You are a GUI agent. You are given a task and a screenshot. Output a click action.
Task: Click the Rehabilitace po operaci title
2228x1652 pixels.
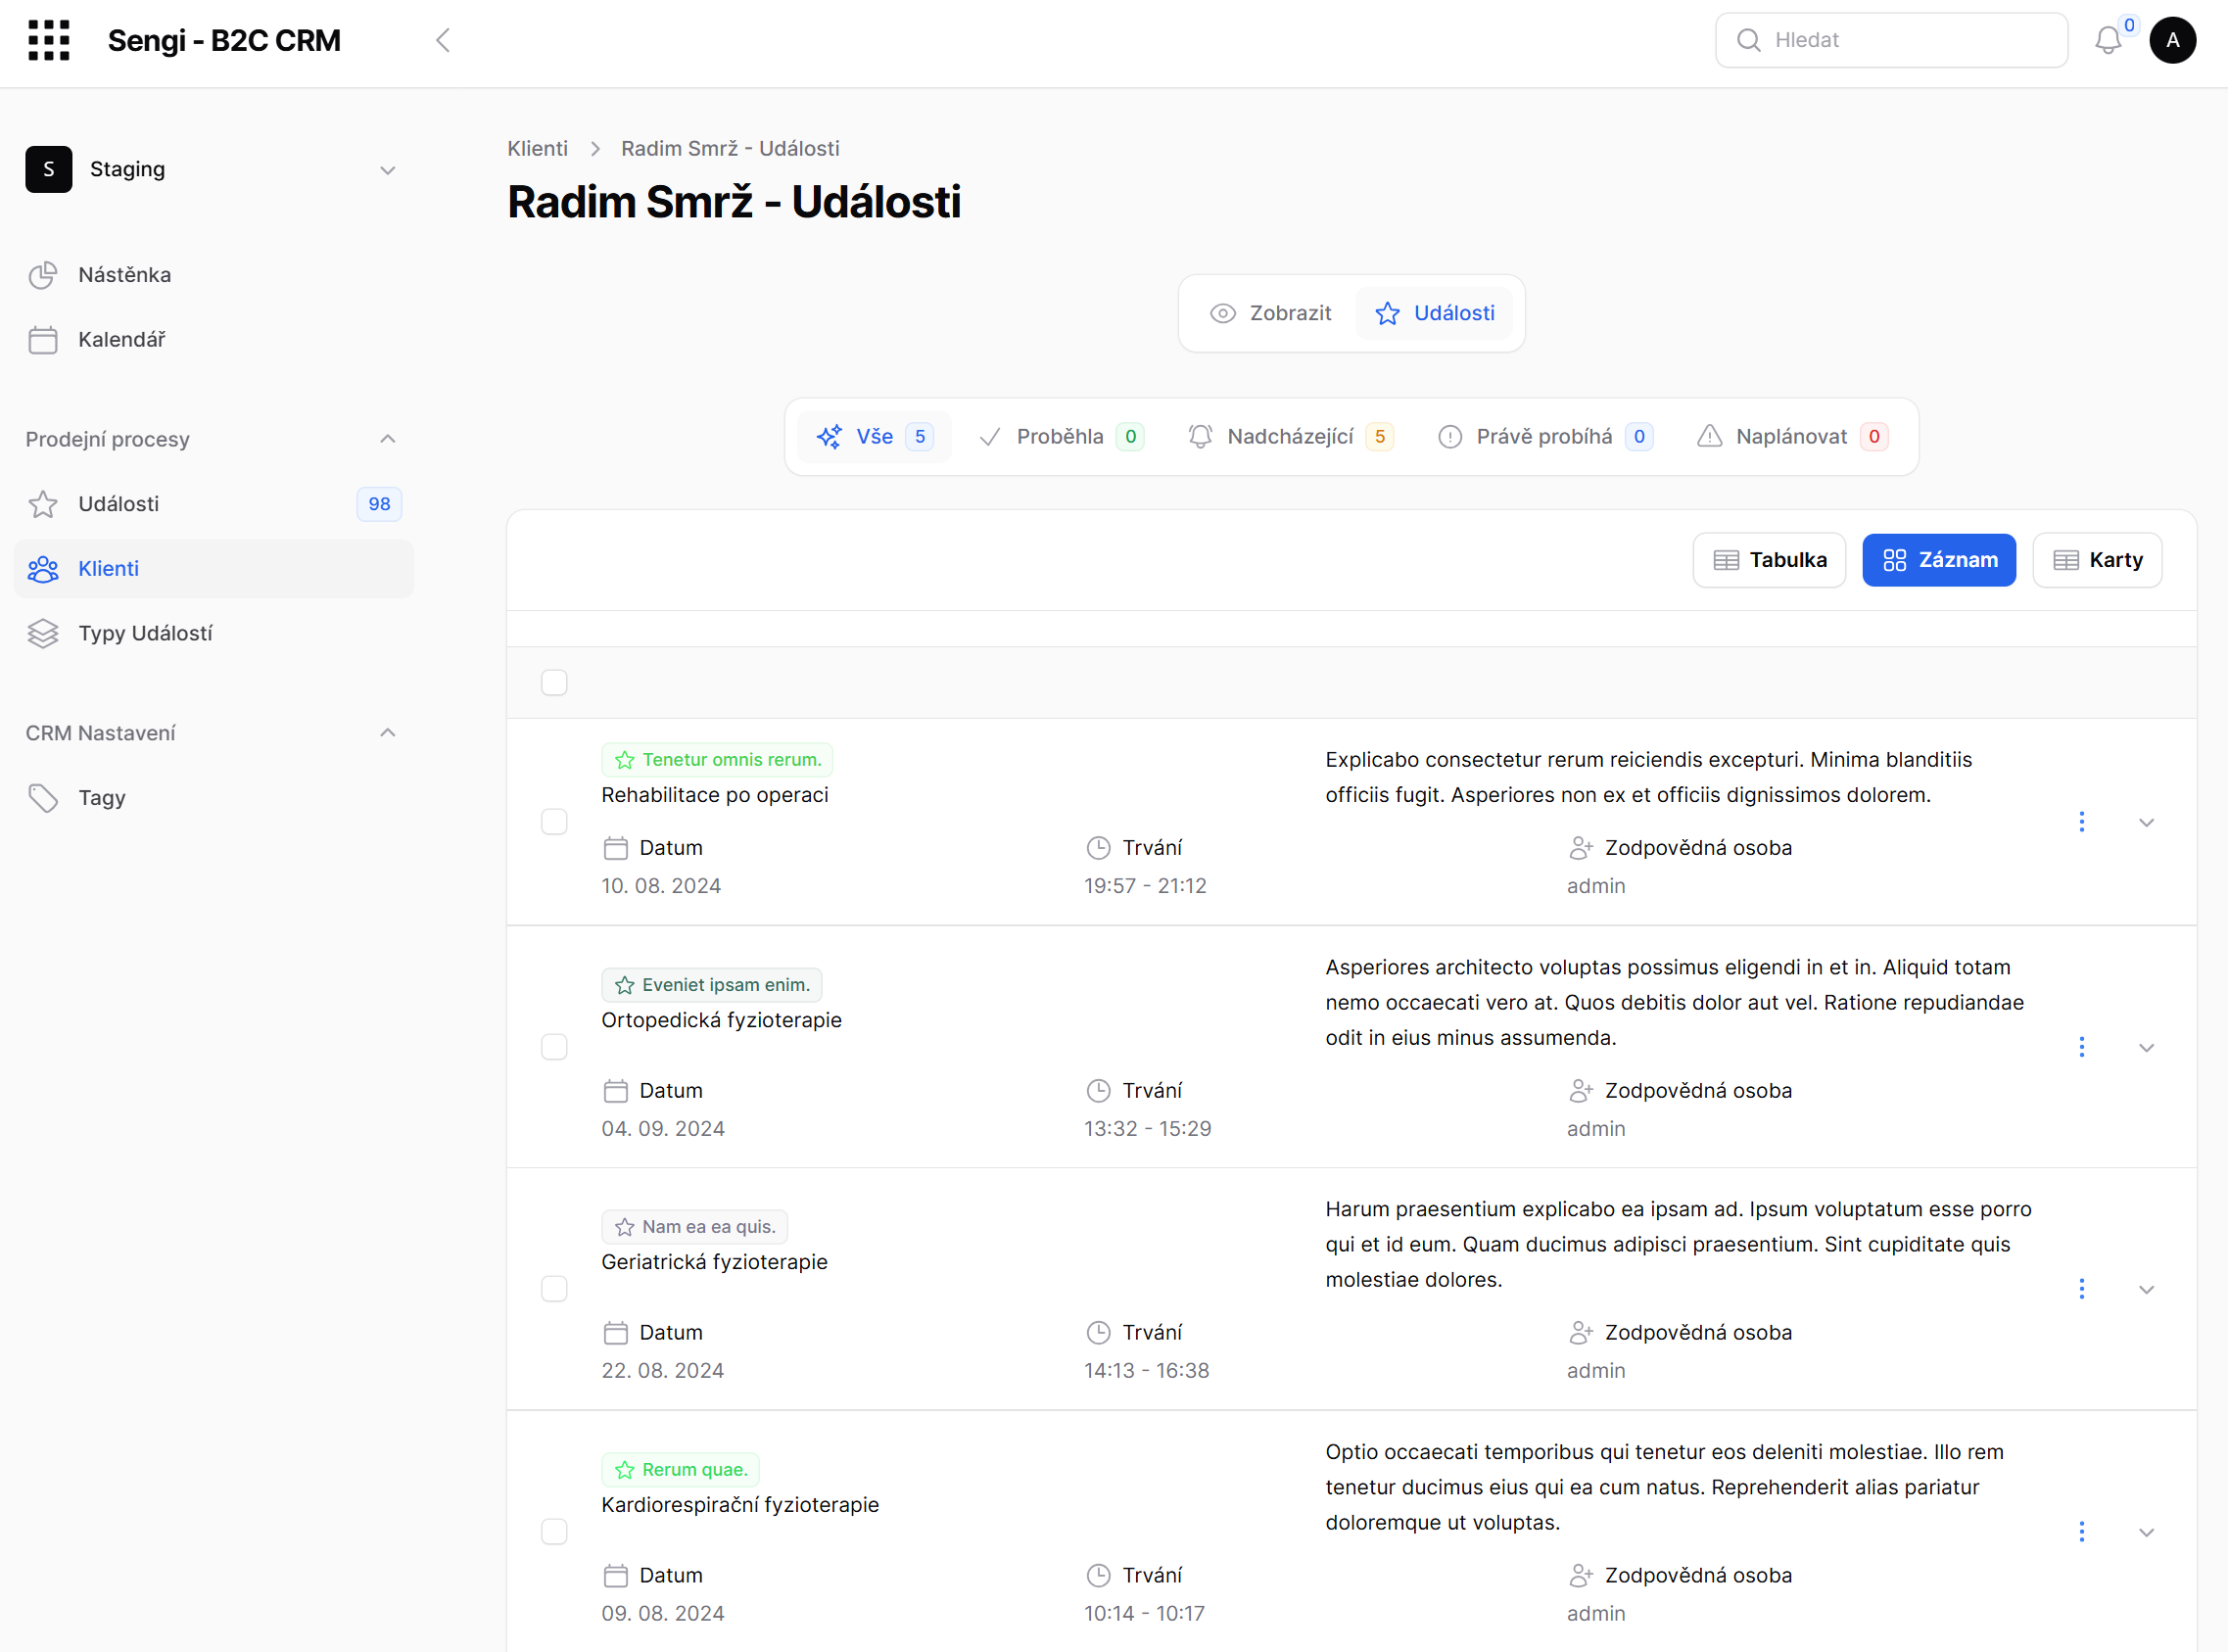coord(715,795)
